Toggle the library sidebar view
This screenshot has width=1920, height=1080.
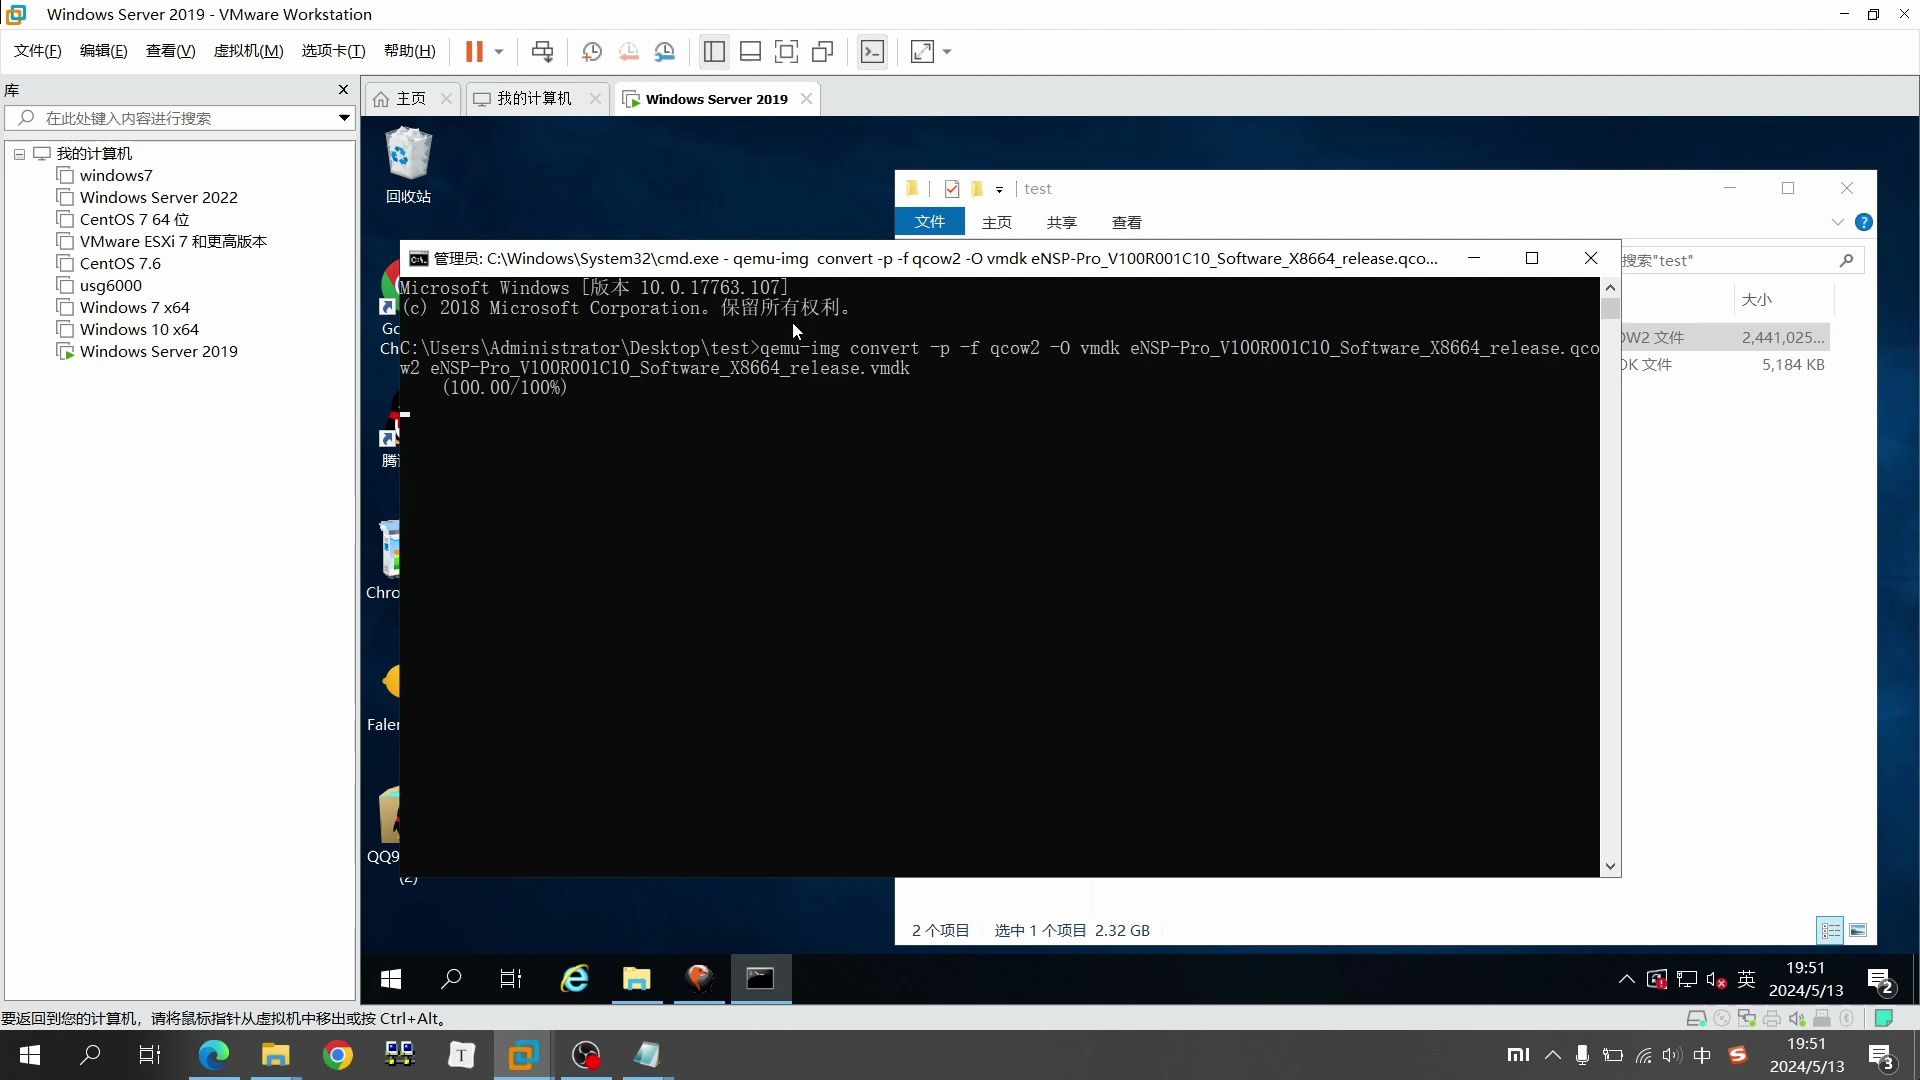tap(714, 51)
